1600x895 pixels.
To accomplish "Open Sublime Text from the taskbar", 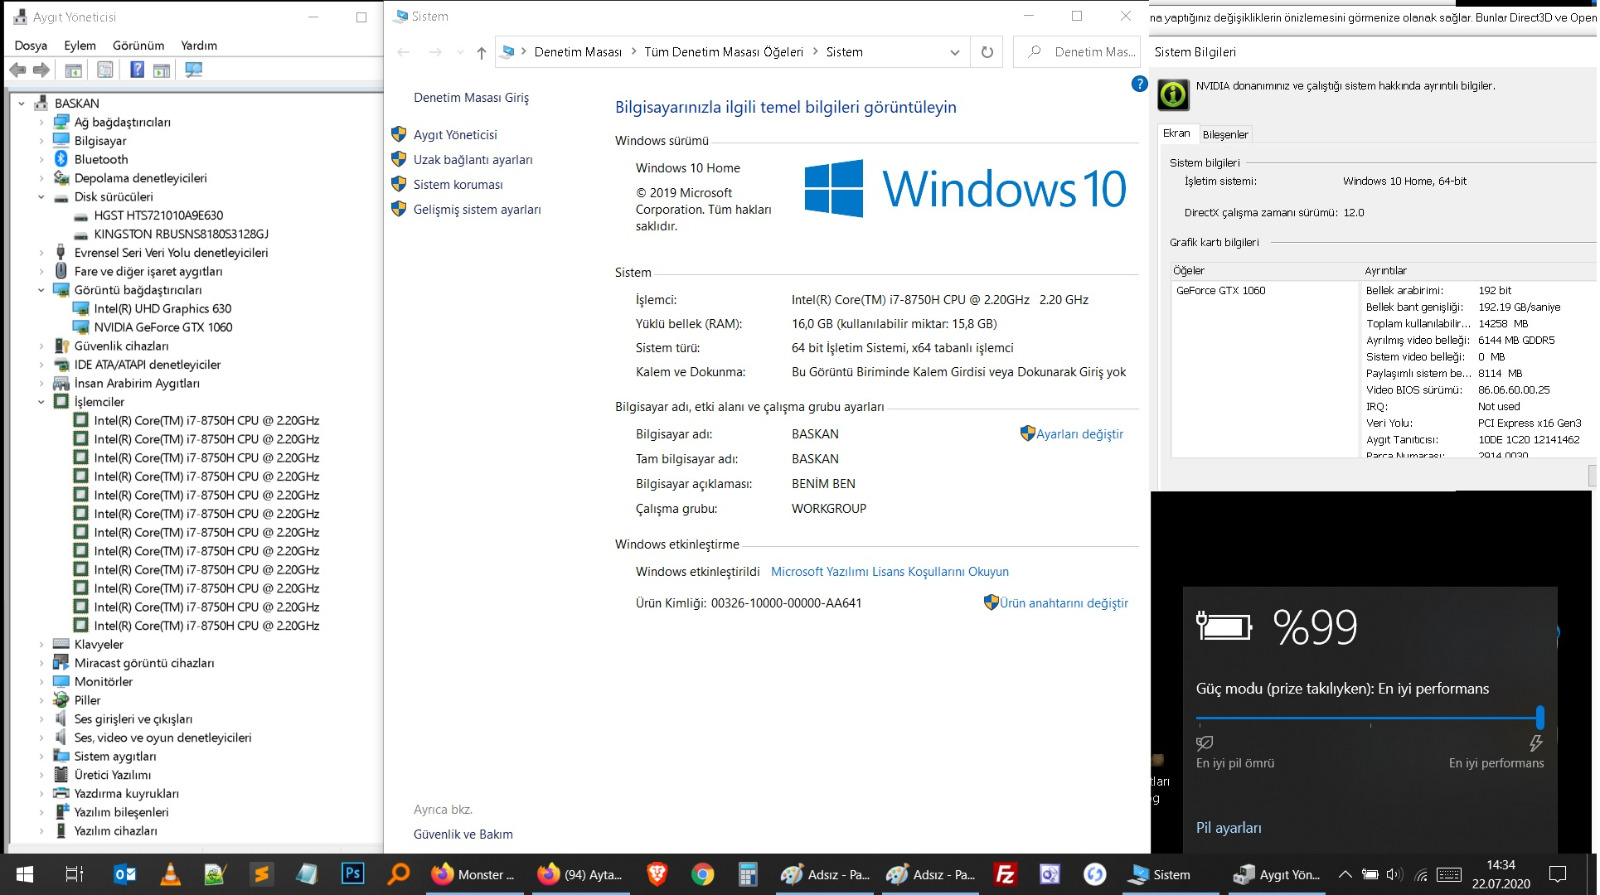I will 261,874.
